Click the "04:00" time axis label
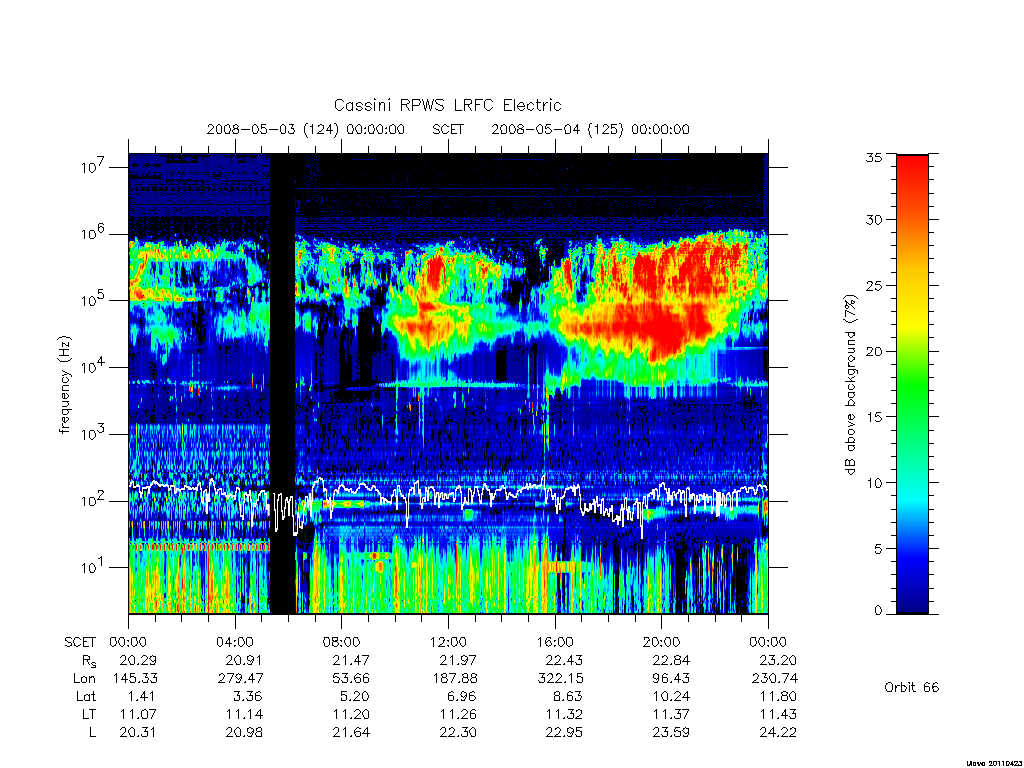 235,642
